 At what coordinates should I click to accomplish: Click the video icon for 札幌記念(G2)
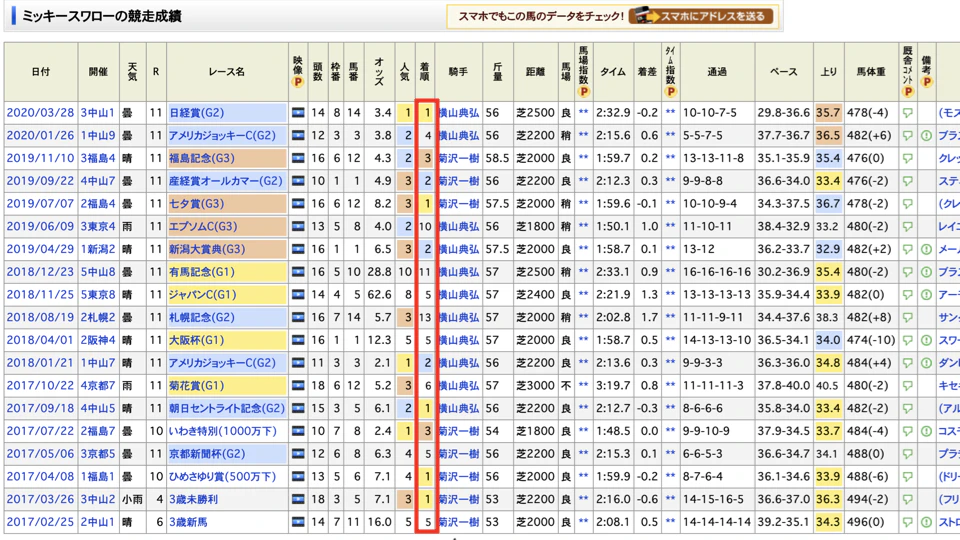point(298,317)
